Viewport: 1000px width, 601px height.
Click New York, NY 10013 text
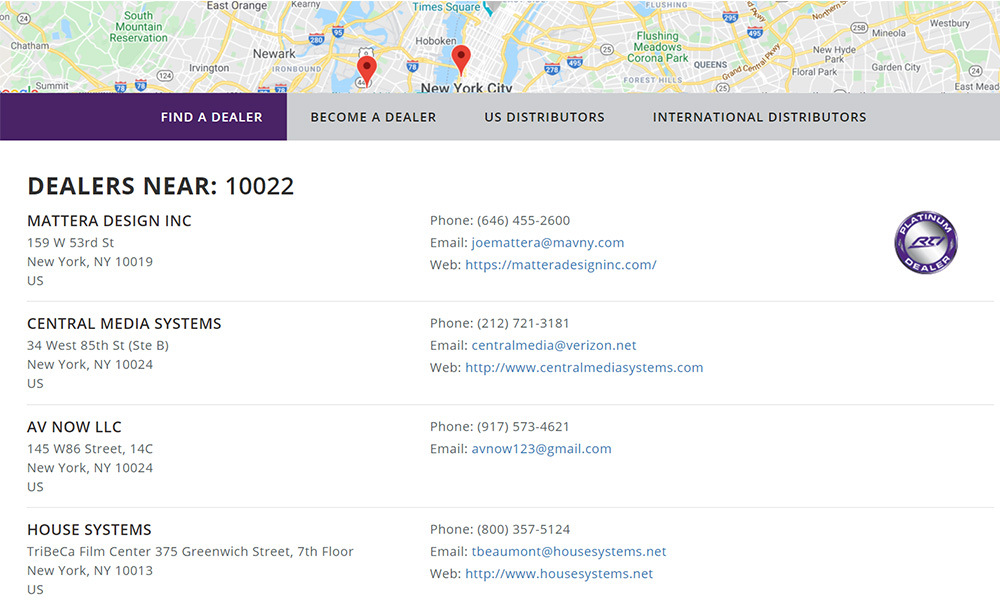tap(90, 571)
